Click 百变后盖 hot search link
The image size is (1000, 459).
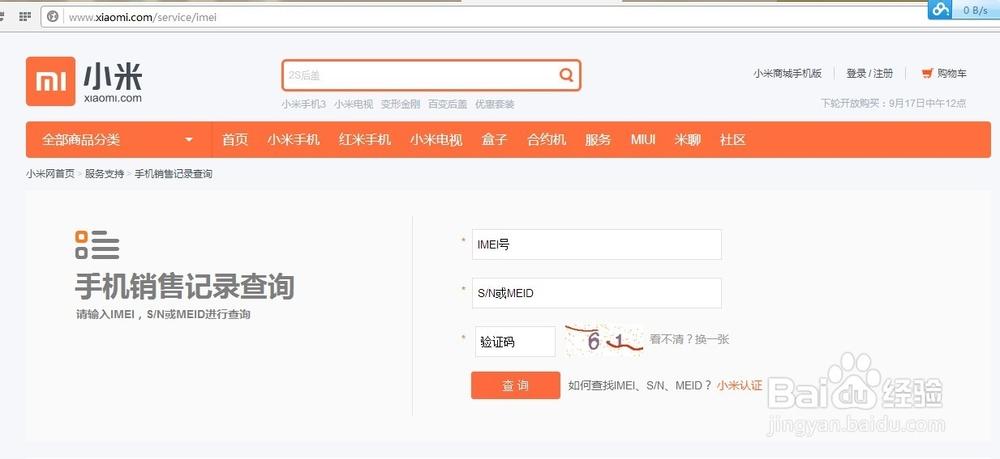coord(447,104)
